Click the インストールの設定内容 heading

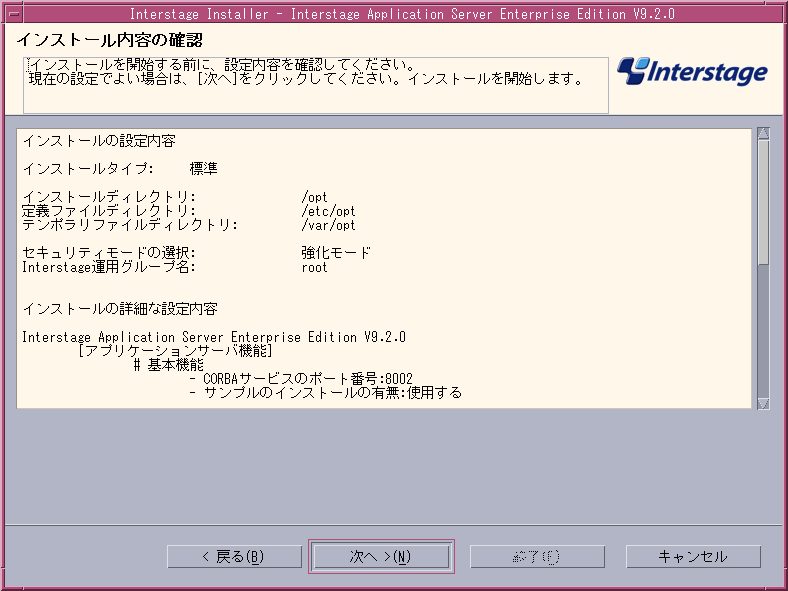(x=99, y=141)
